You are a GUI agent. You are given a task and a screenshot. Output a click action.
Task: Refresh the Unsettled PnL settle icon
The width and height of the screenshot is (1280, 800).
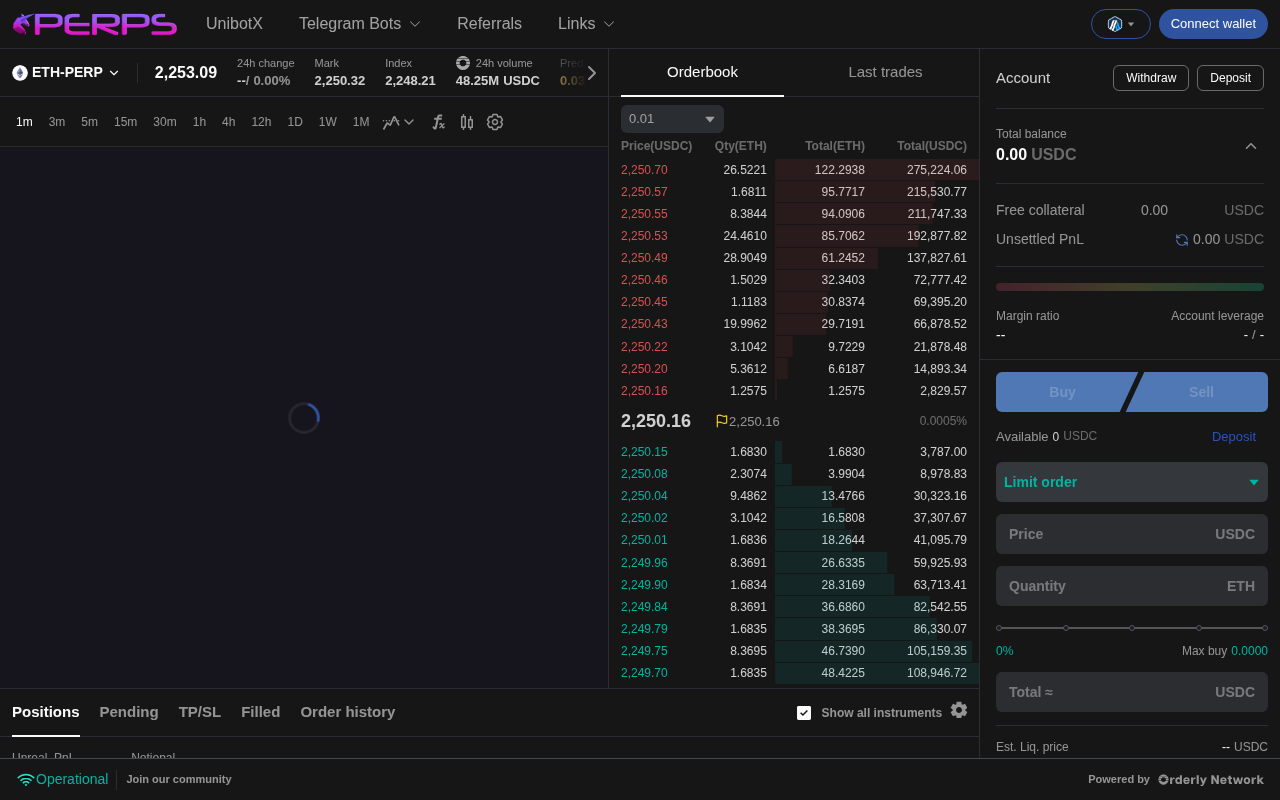point(1182,240)
